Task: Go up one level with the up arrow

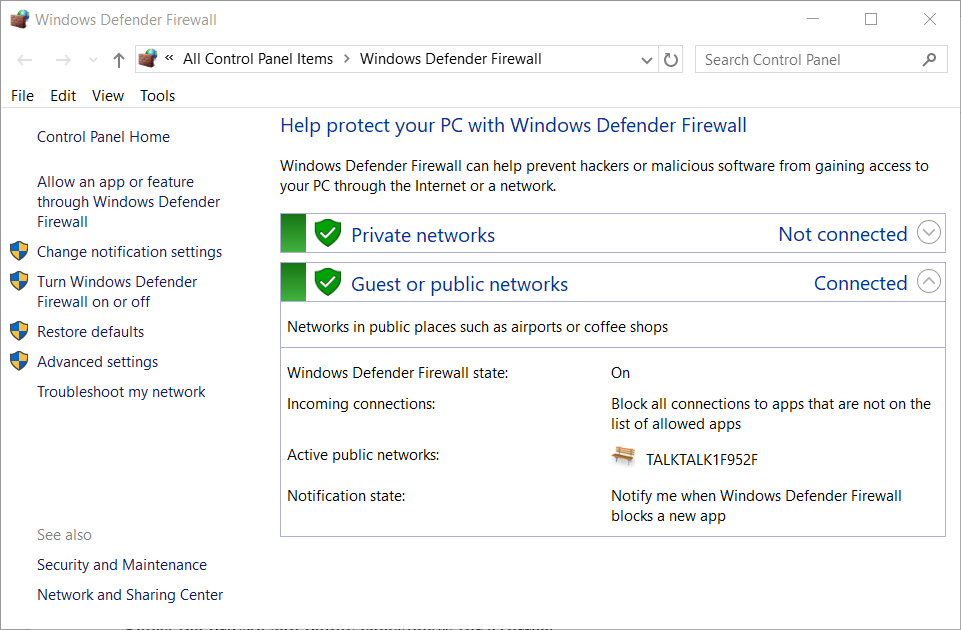Action: click(118, 60)
